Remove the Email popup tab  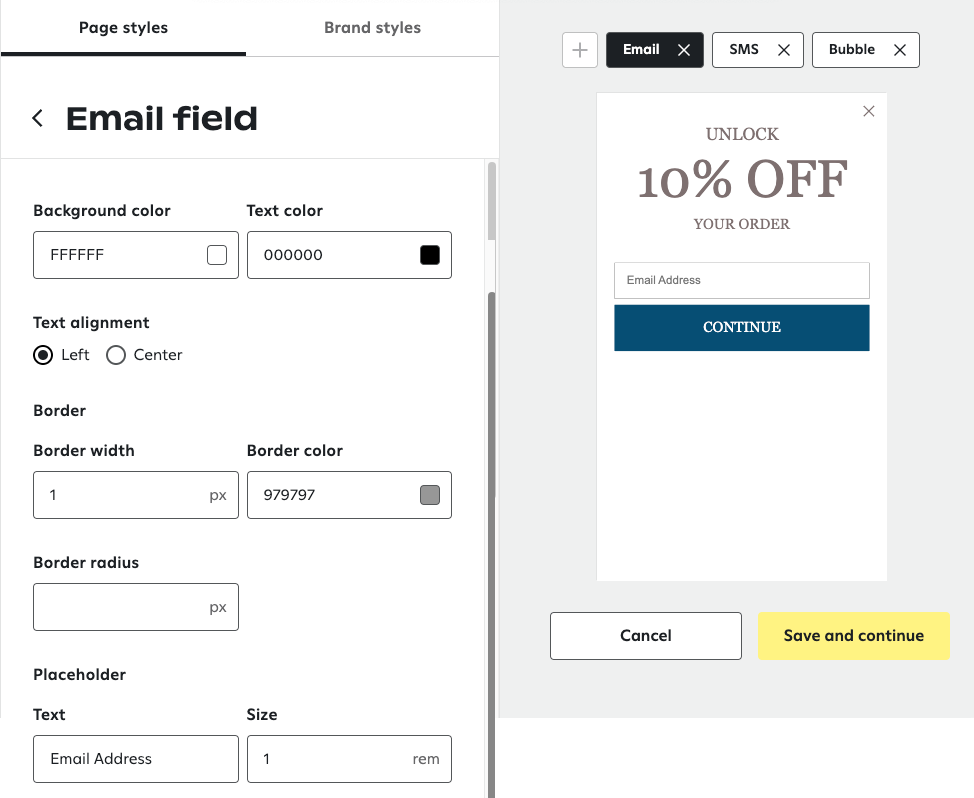tap(684, 49)
